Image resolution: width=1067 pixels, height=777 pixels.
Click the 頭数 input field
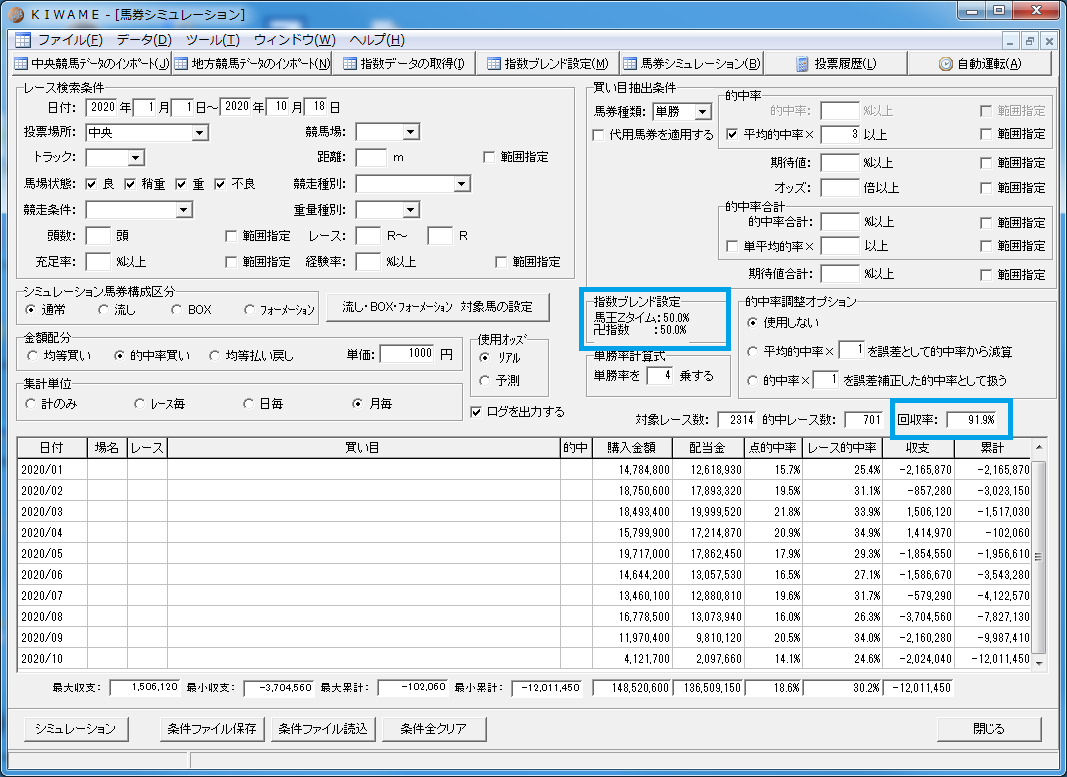(x=98, y=236)
